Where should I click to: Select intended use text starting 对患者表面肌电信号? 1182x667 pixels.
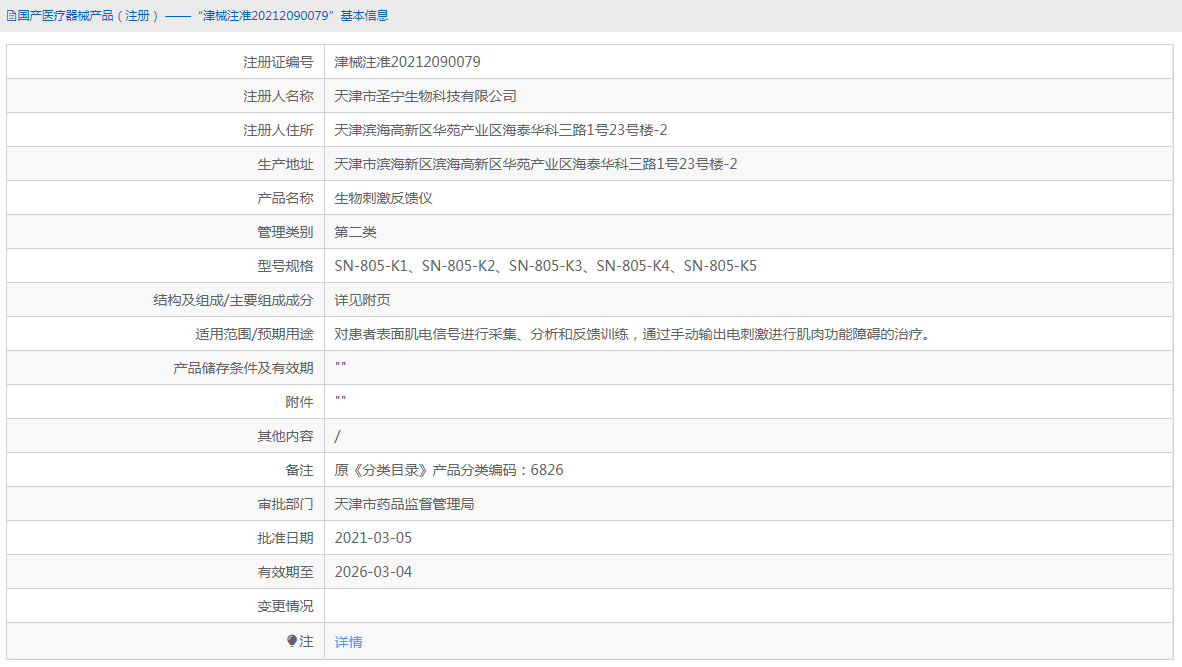(x=635, y=334)
